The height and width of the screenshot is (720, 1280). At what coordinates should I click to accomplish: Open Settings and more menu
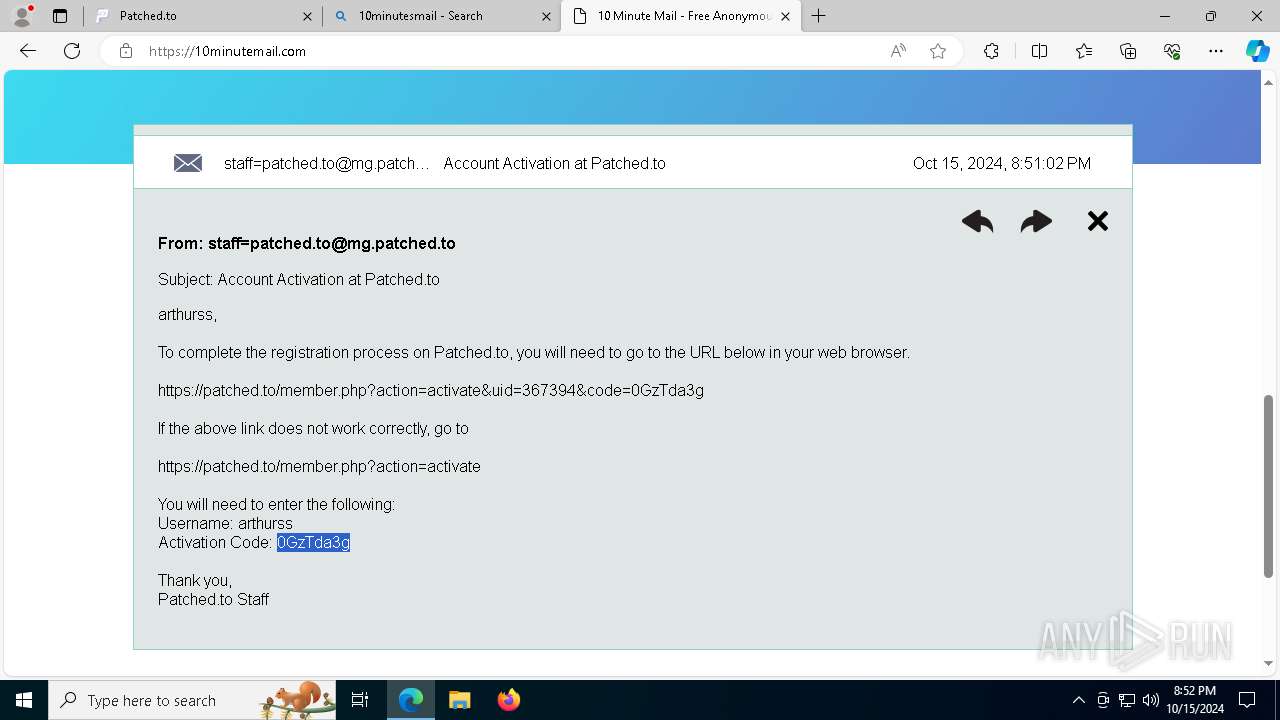click(1216, 51)
